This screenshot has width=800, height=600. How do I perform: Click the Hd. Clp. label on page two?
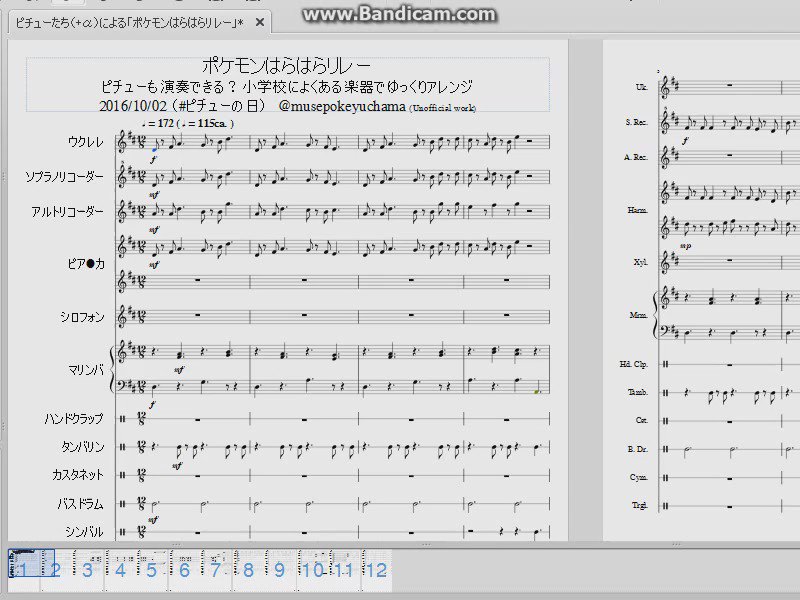click(x=634, y=364)
